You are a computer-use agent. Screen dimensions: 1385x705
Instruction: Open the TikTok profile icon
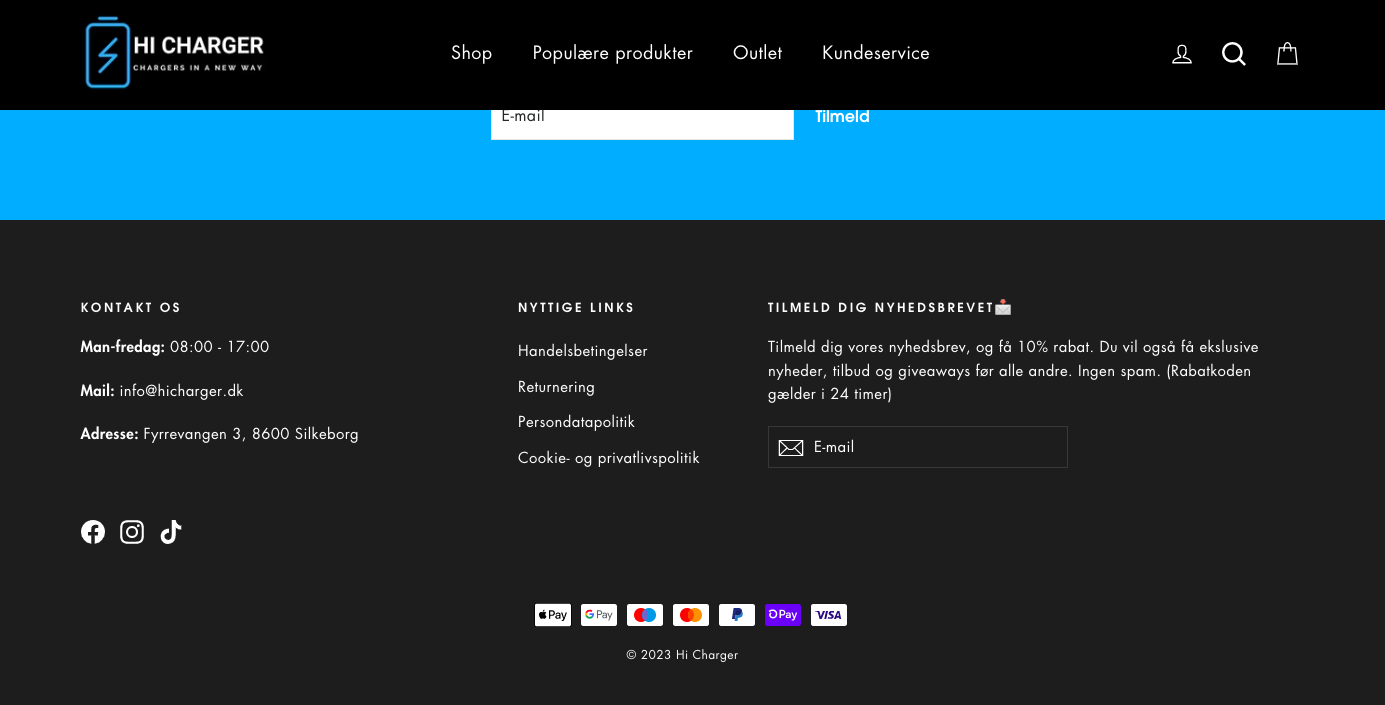pos(171,532)
